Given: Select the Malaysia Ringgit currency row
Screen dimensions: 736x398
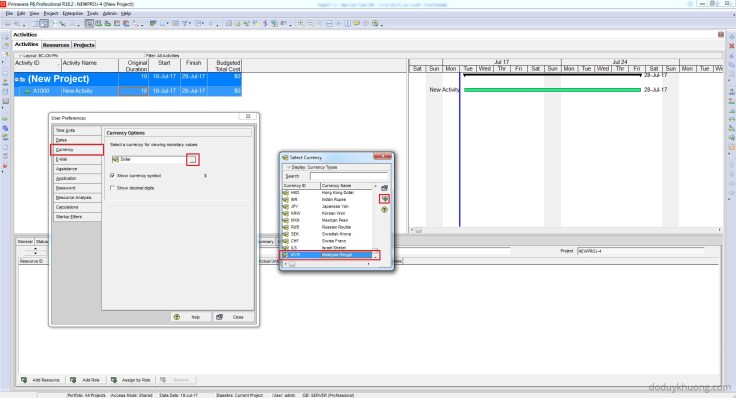Looking at the screenshot, I should point(328,255).
